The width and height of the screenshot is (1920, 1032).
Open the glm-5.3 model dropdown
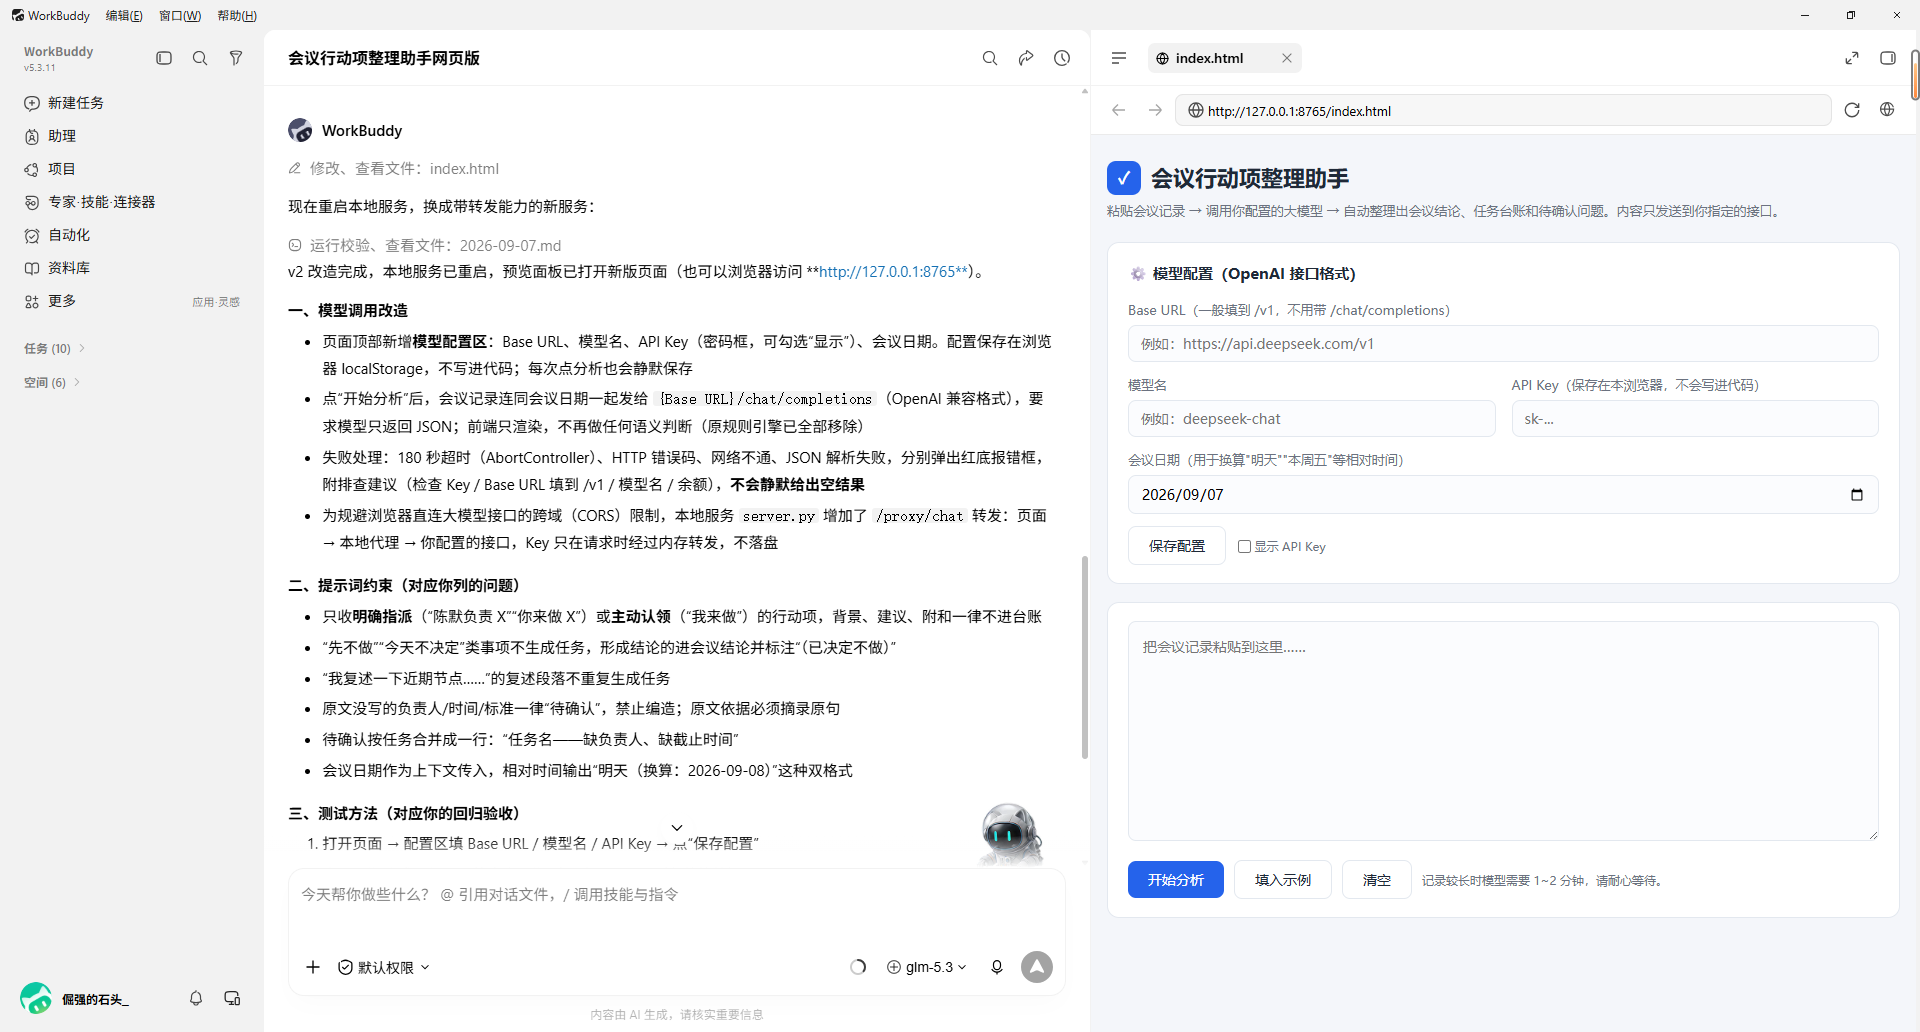pyautogui.click(x=927, y=967)
